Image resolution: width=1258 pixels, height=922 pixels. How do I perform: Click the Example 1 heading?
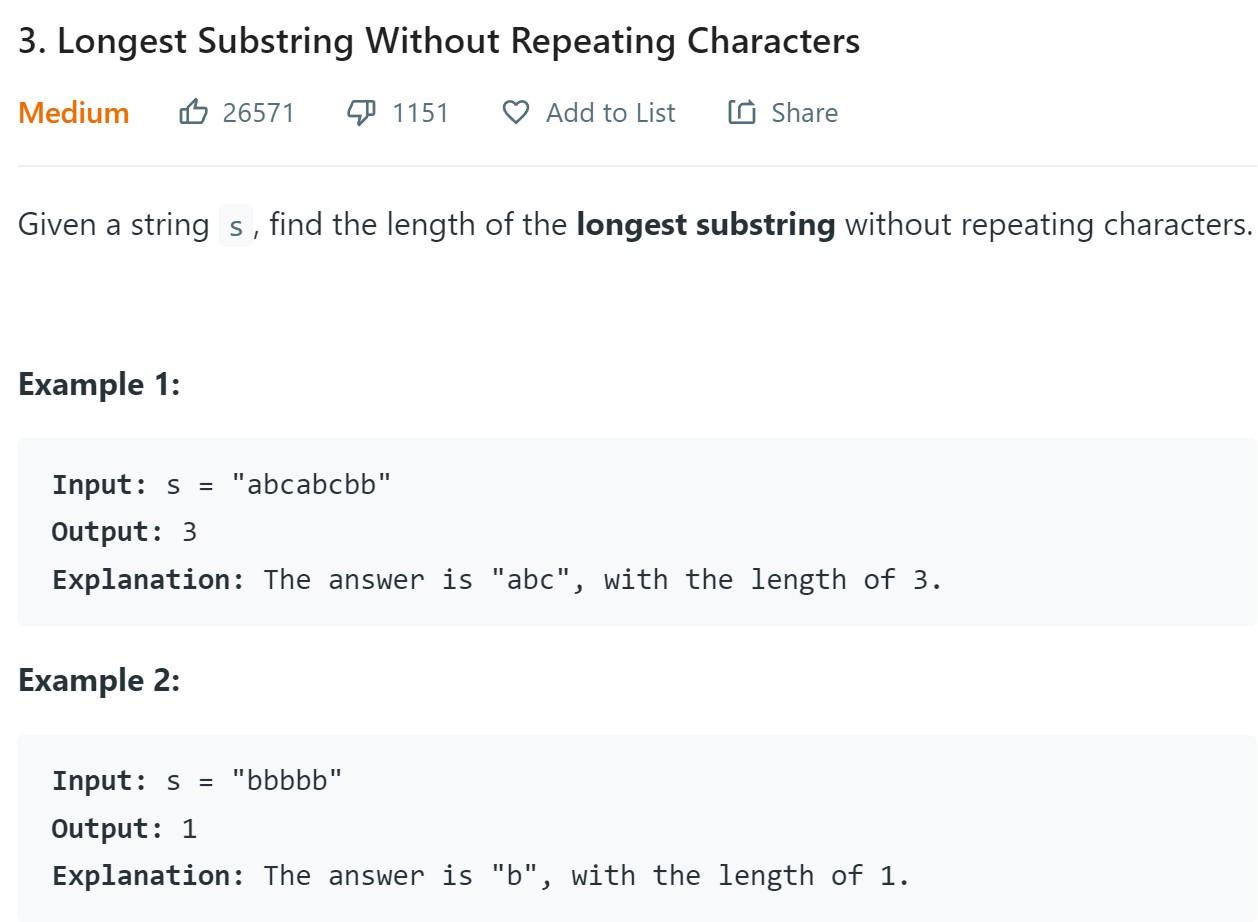[99, 385]
